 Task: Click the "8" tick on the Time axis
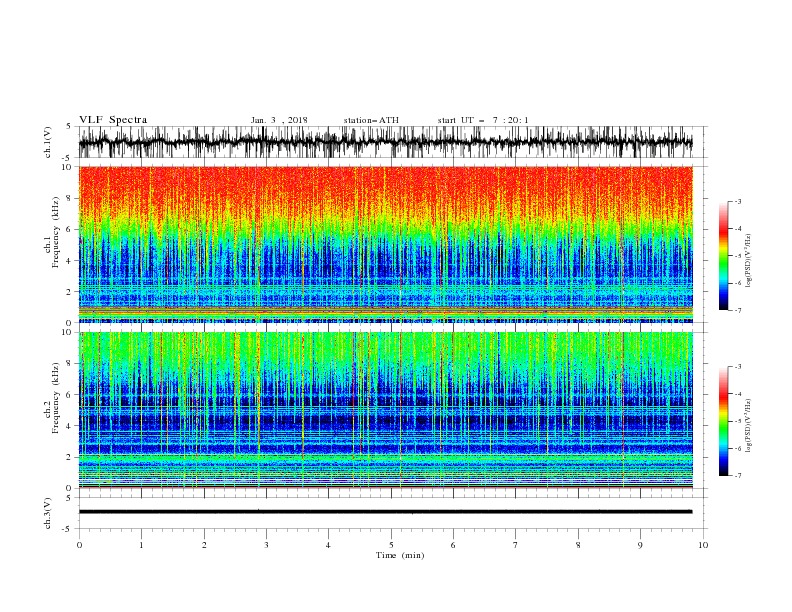[578, 545]
